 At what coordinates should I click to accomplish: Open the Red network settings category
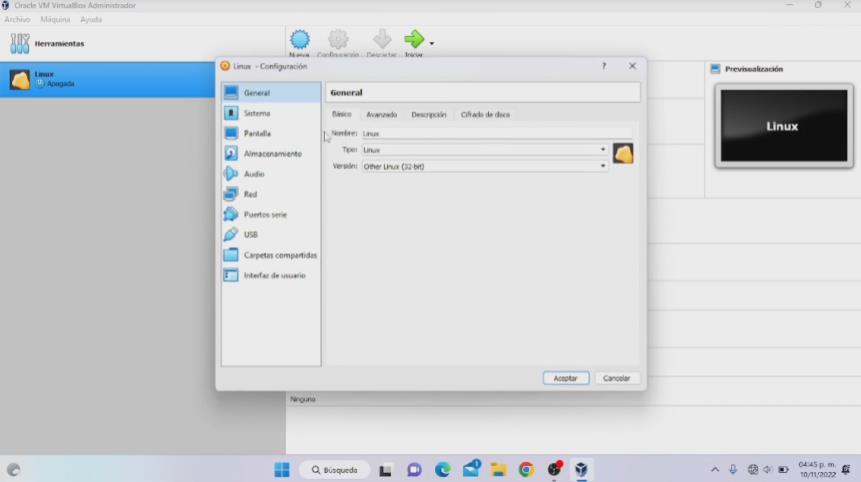click(x=271, y=194)
